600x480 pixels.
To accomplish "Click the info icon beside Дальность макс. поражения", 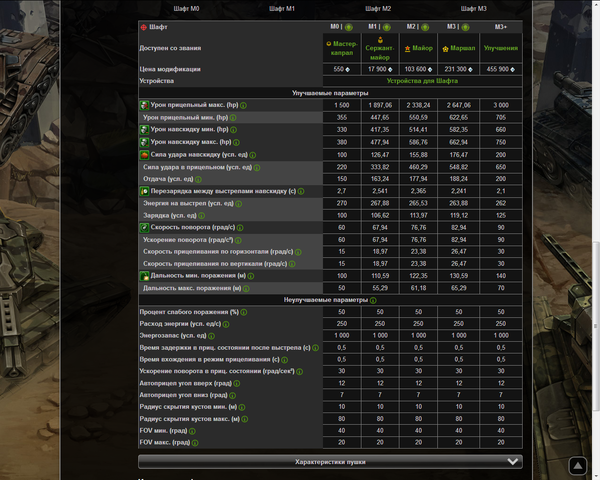I will click(x=246, y=289).
